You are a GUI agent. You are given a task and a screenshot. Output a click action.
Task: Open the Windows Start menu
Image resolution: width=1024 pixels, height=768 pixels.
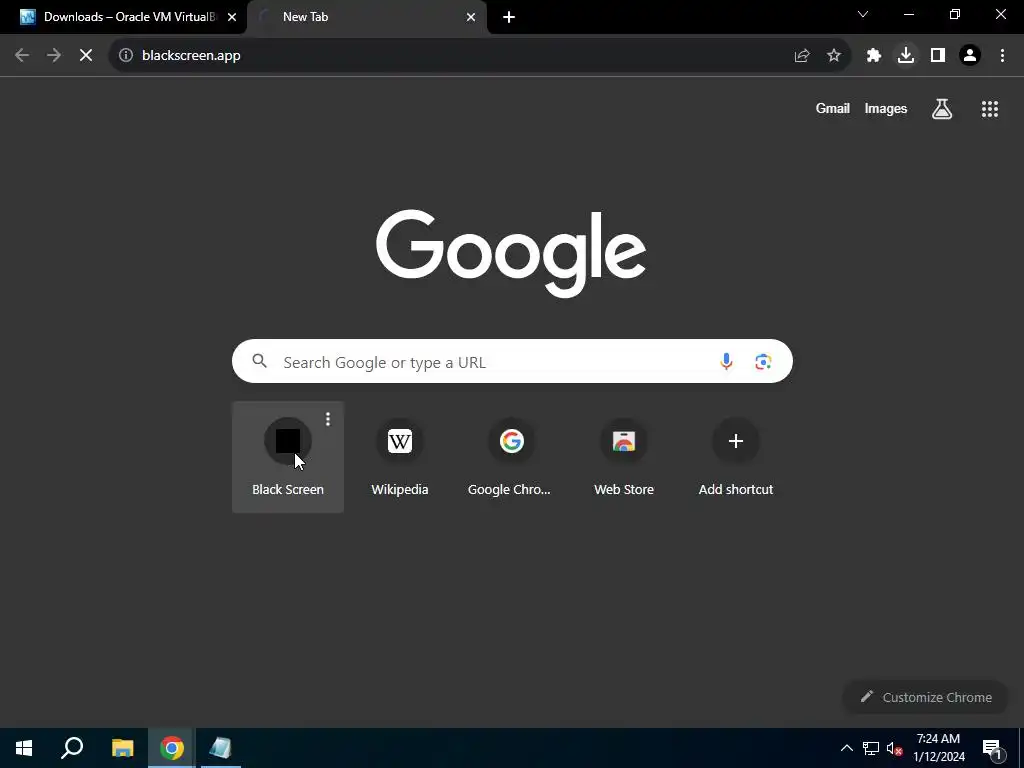24,748
